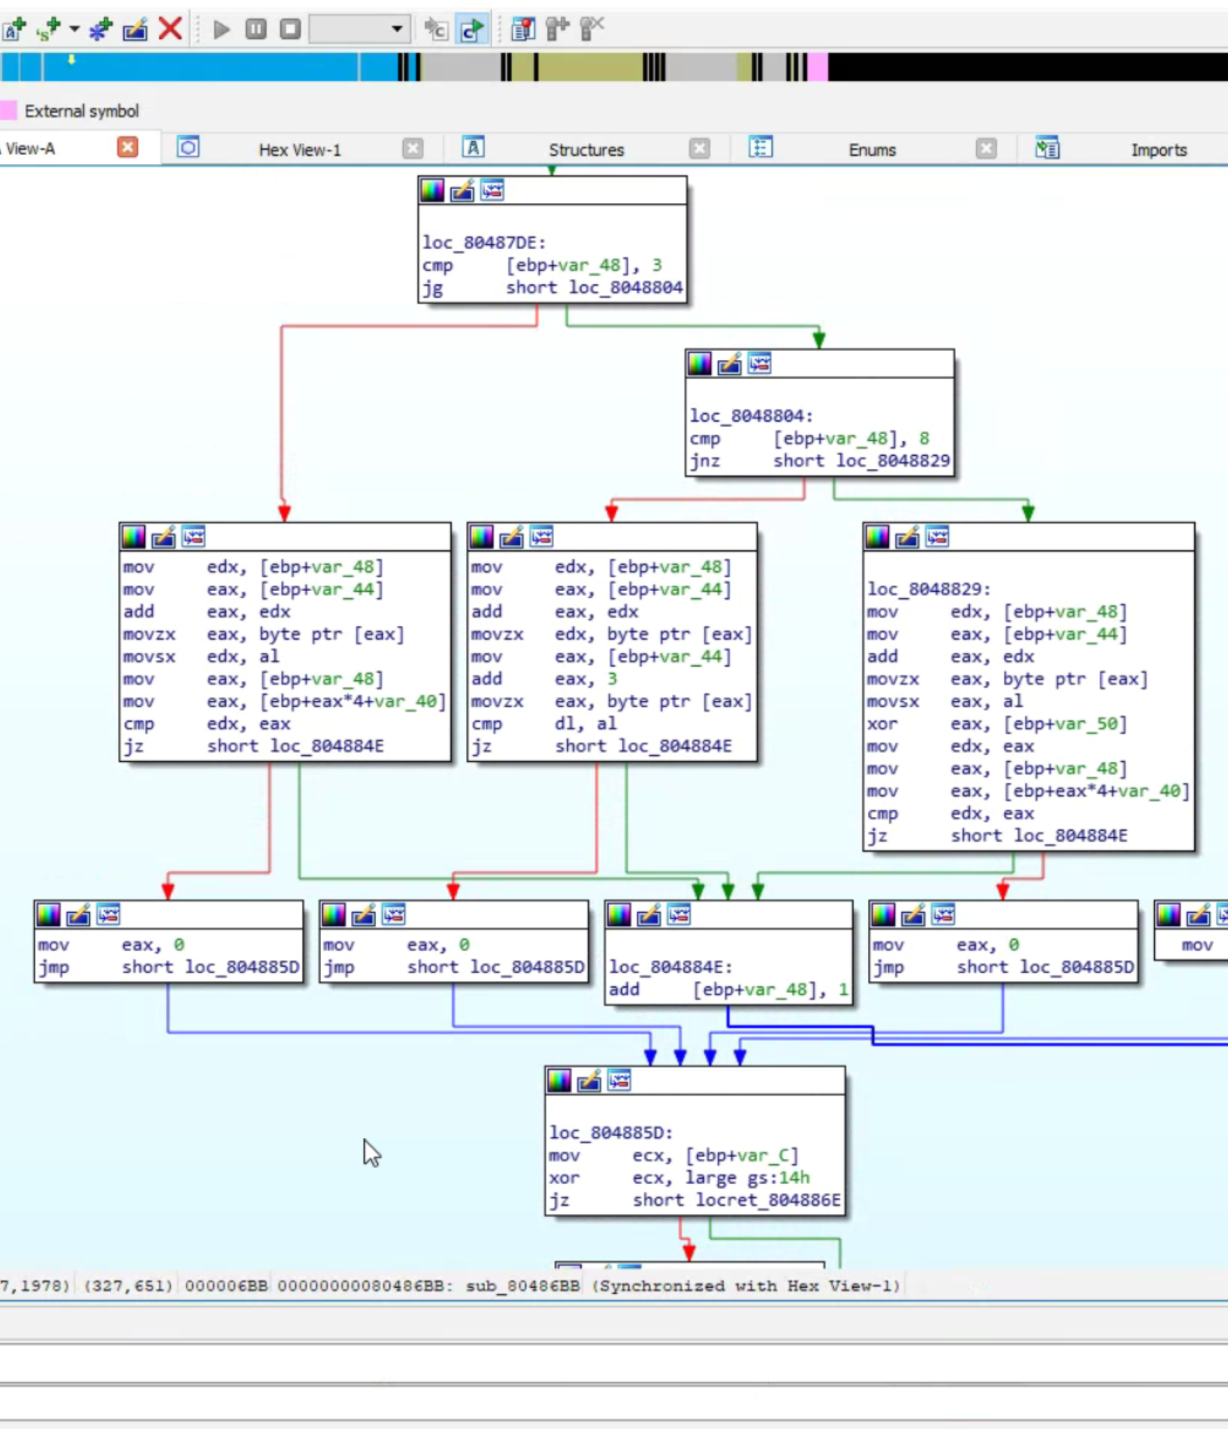Click the edit pencil icon in top toolbar
1228x1429 pixels.
[135, 30]
